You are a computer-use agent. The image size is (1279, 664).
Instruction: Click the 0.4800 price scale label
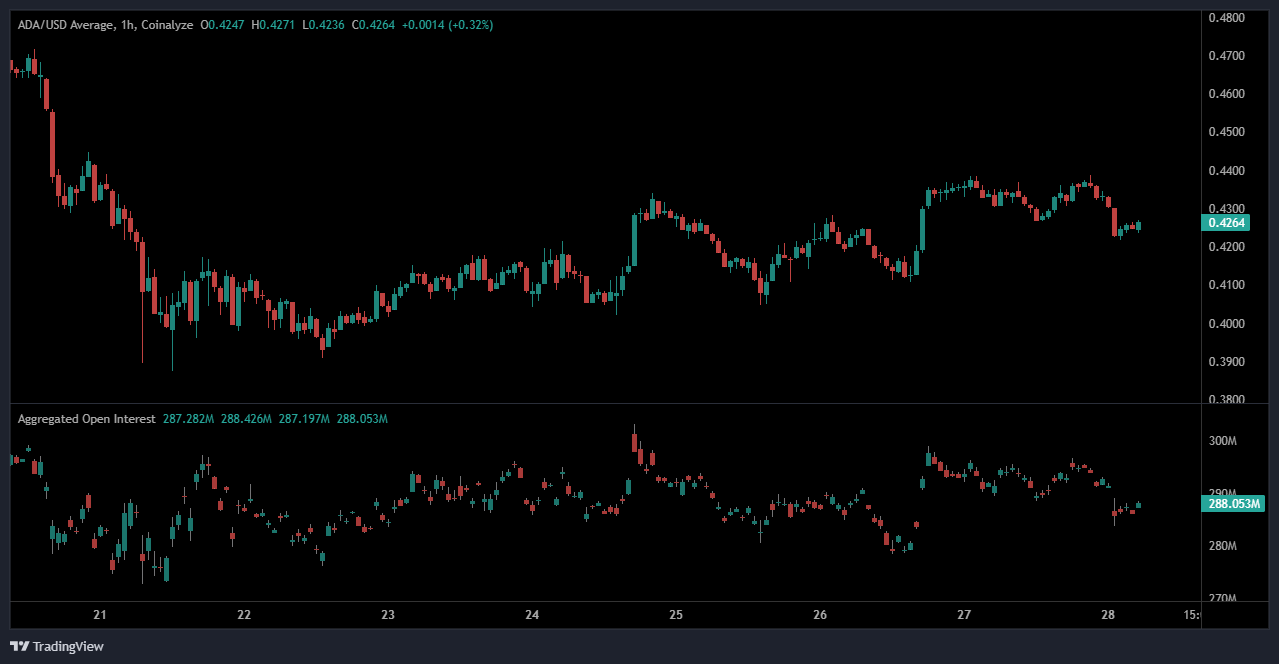pyautogui.click(x=1226, y=18)
